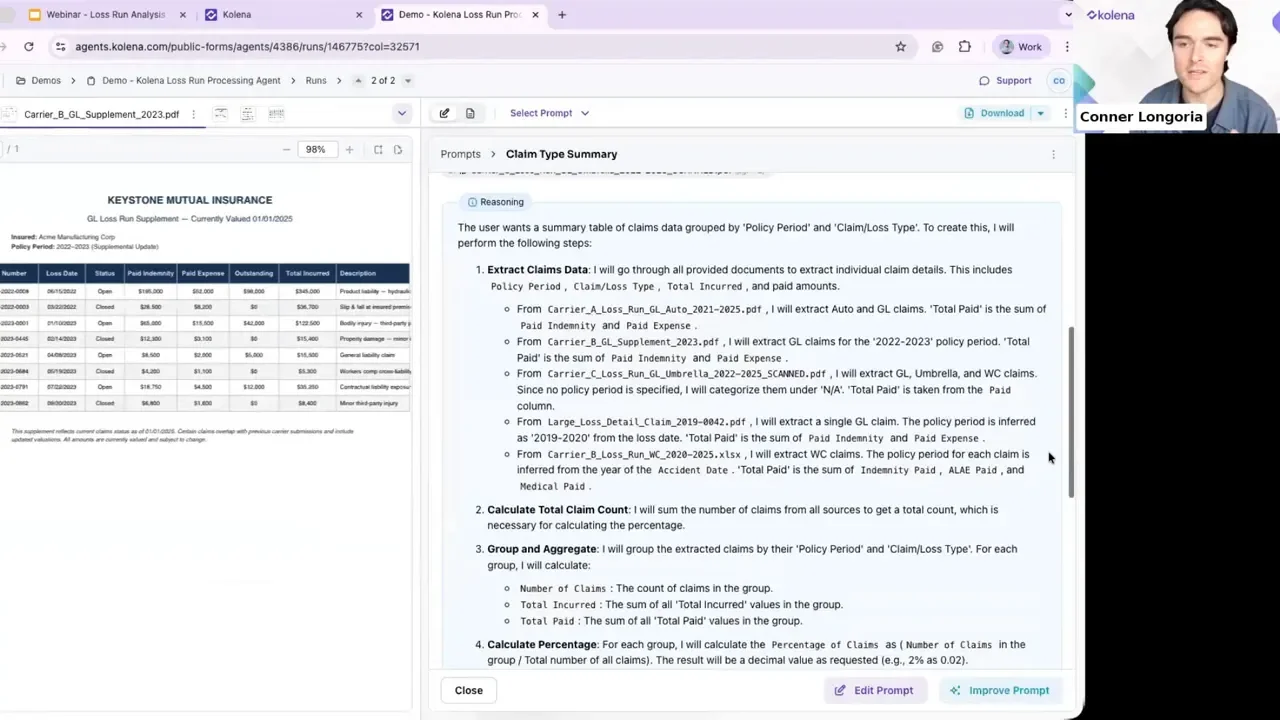Select Improve Prompt at the bottom right
Viewport: 1280px width, 720px height.
1000,690
